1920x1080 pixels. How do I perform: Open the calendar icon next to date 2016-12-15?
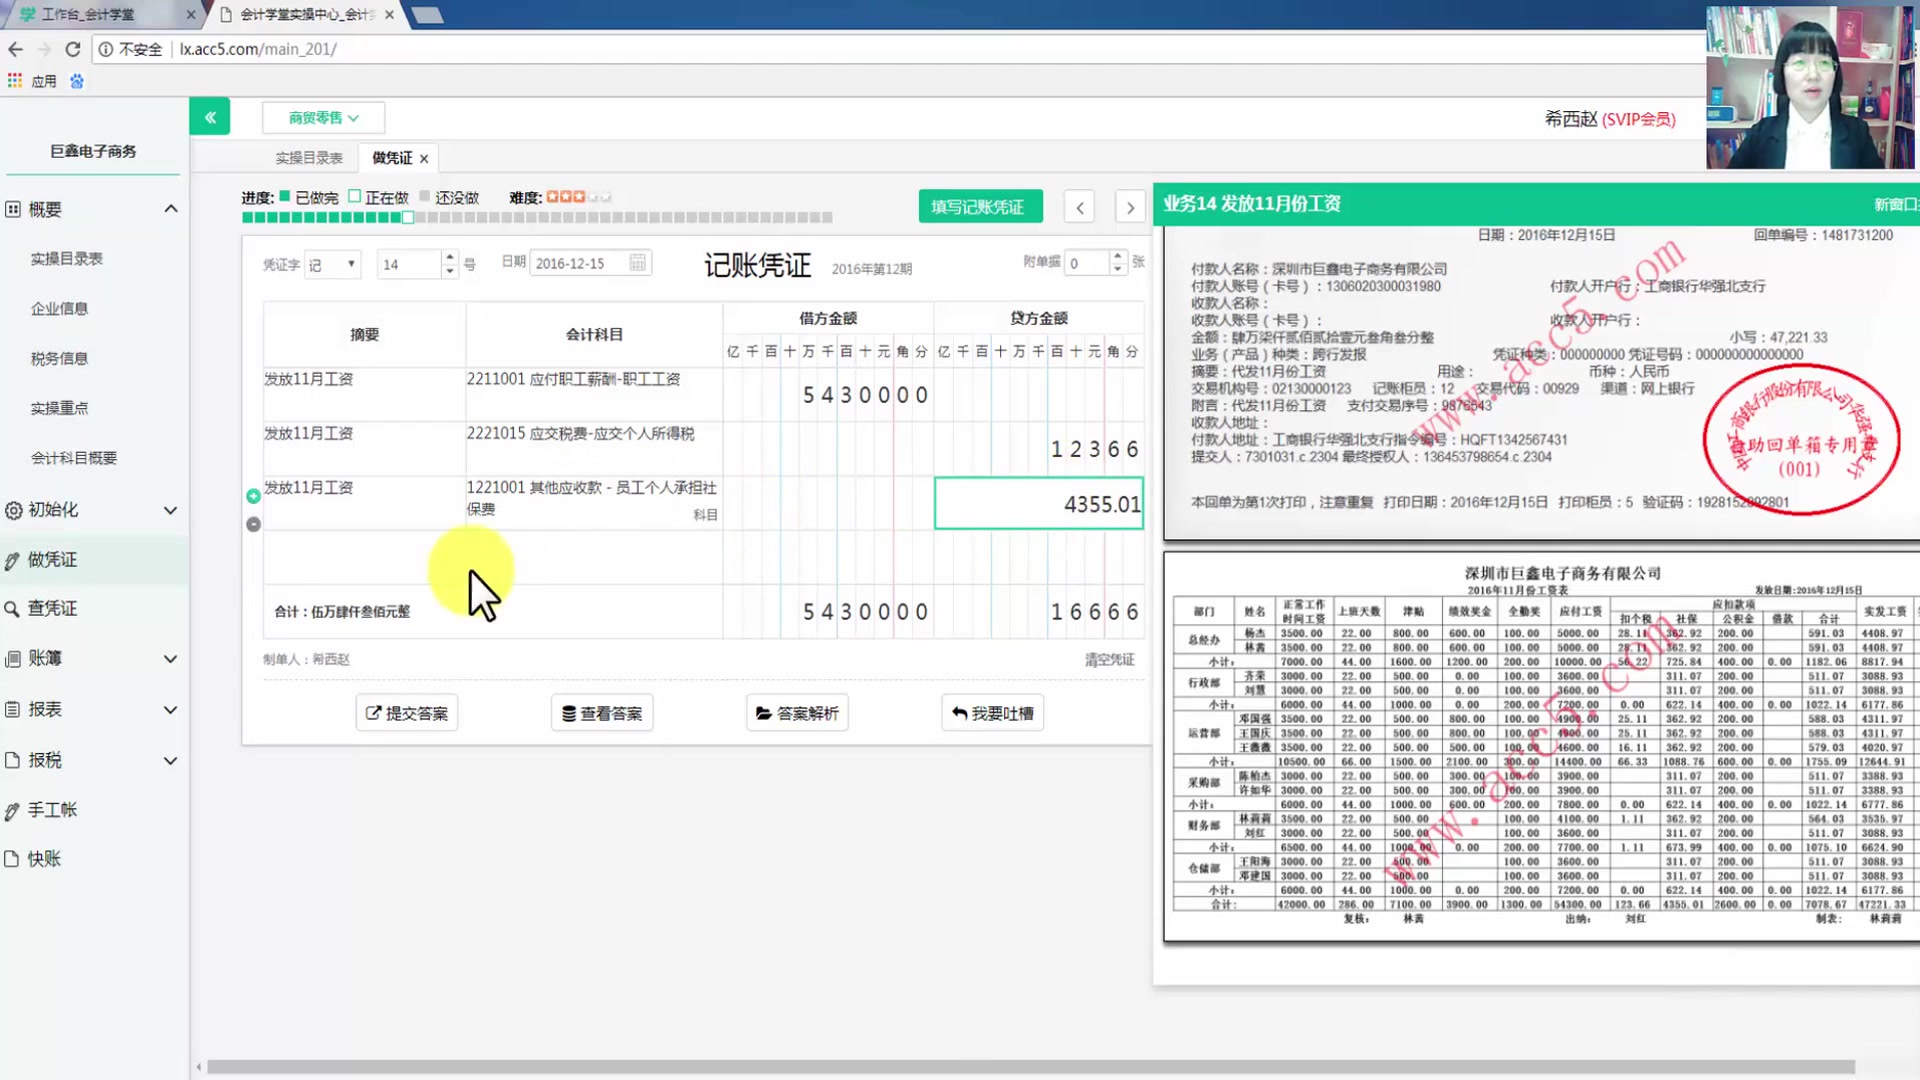[638, 262]
